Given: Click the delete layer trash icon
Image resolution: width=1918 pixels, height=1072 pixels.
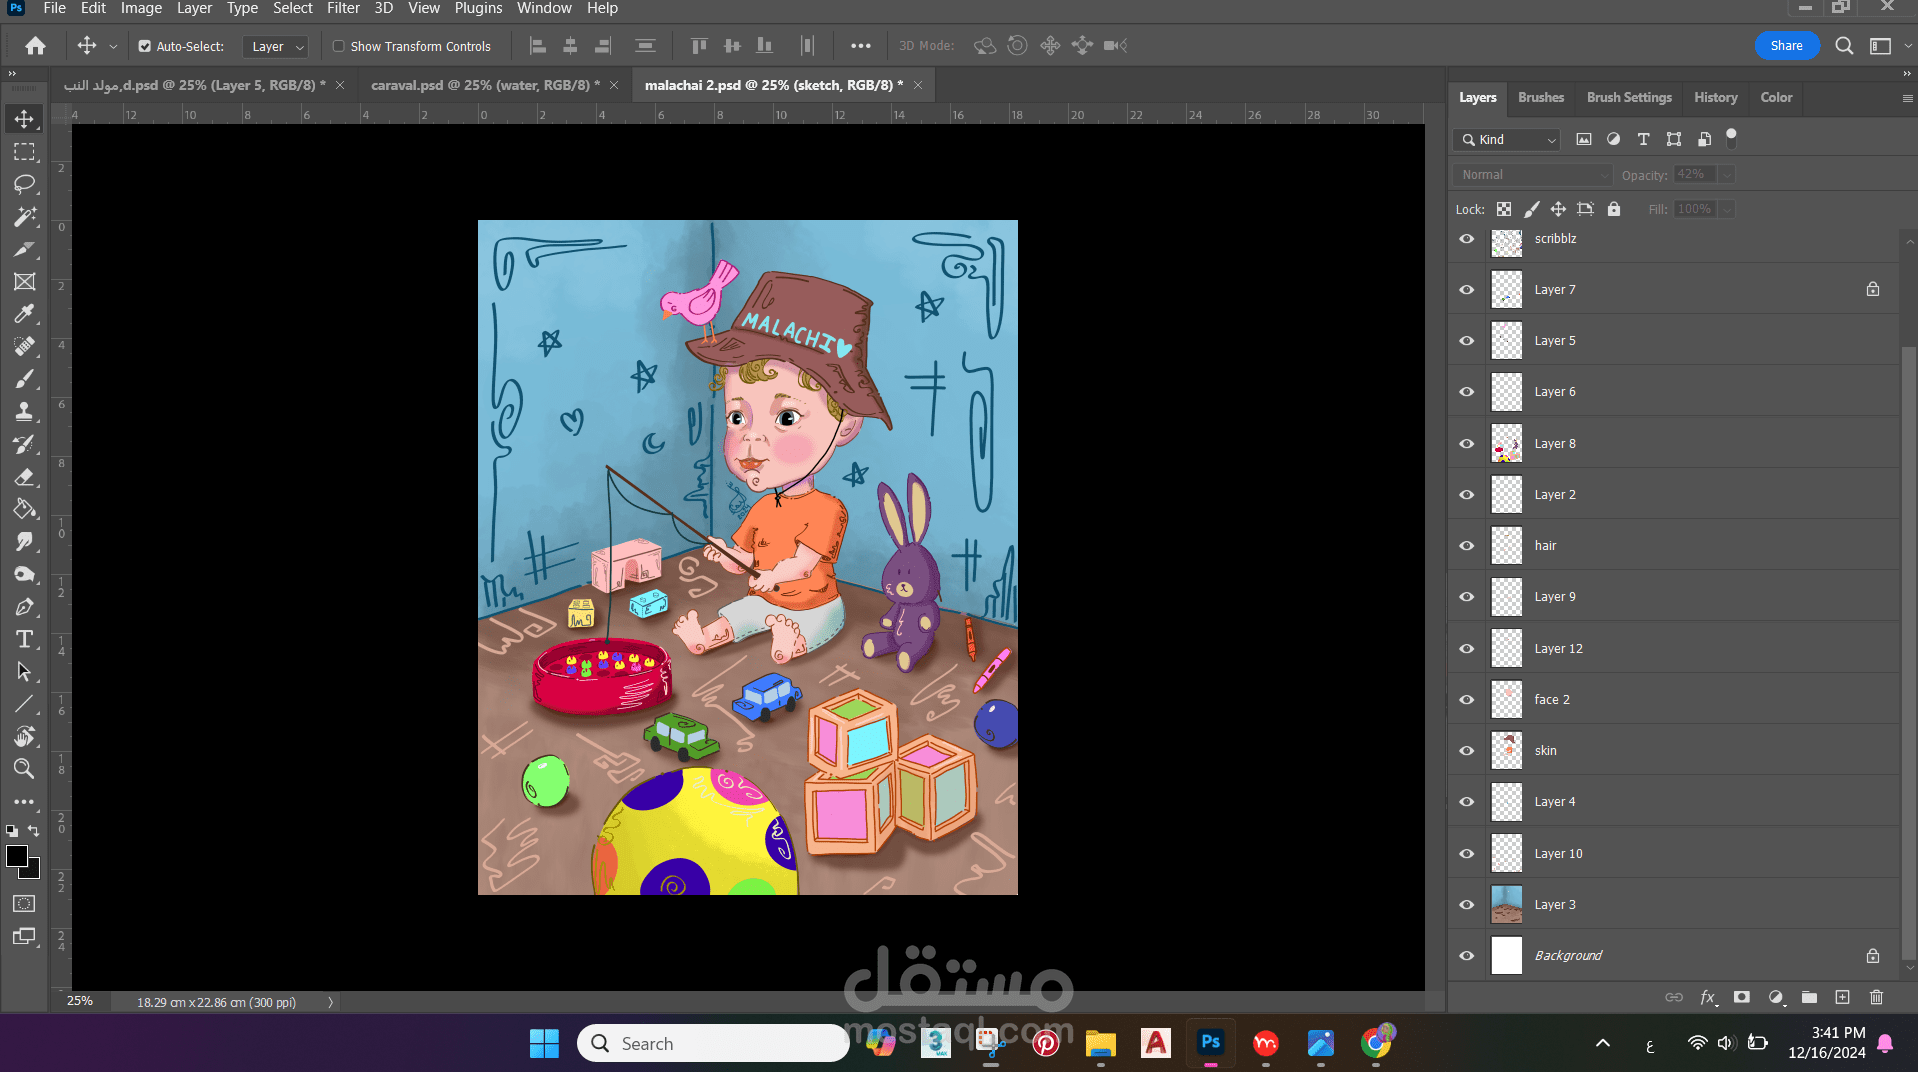Looking at the screenshot, I should [1876, 997].
